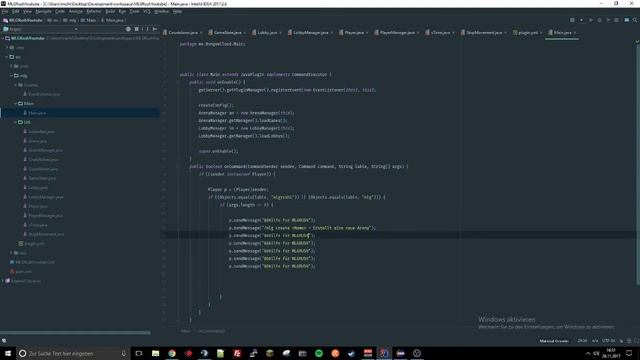Image resolution: width=640 pixels, height=360 pixels.
Task: Click the Search Everywhere magnifier icon
Action: (x=635, y=20)
